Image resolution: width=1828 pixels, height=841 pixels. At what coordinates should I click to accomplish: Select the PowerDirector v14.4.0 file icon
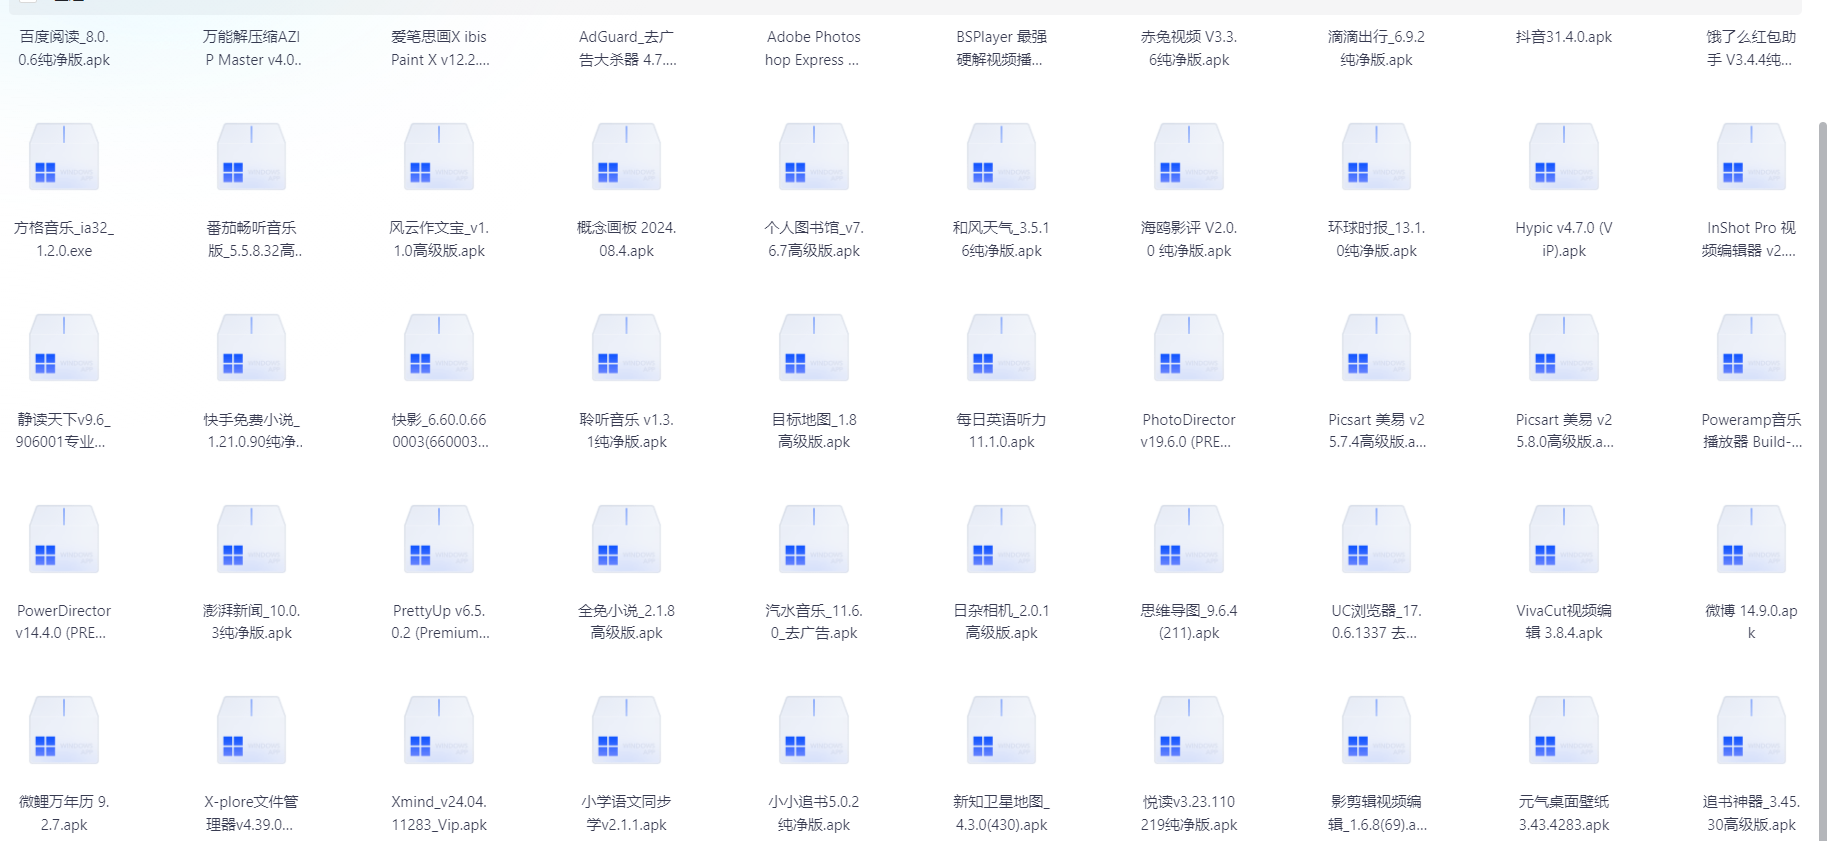point(64,539)
